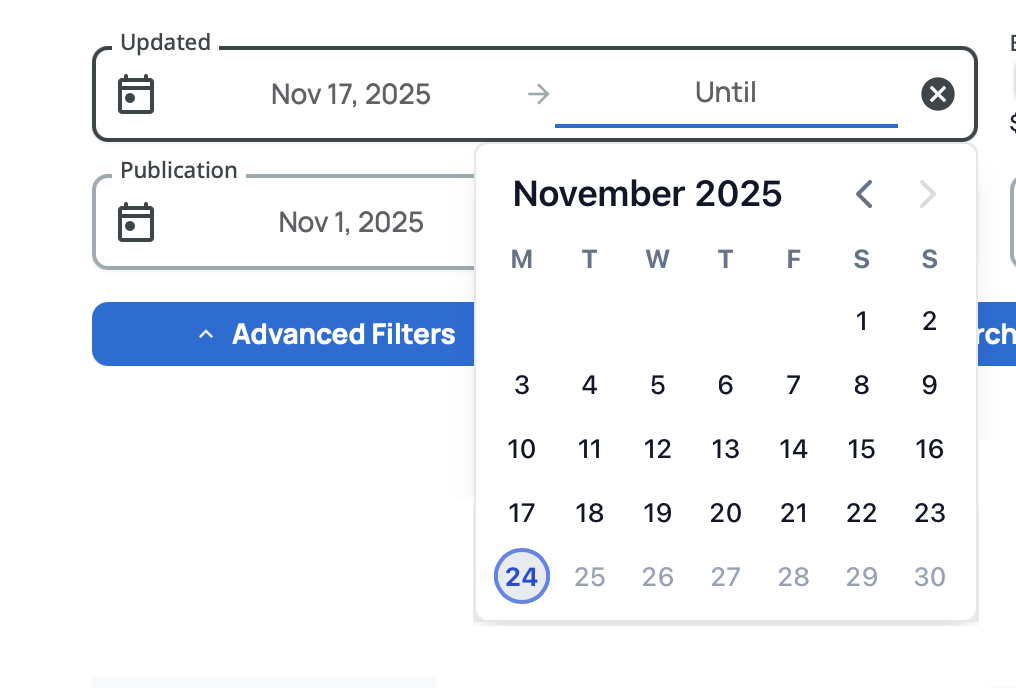Click the Nov 1, 2025 publication date

coord(351,222)
